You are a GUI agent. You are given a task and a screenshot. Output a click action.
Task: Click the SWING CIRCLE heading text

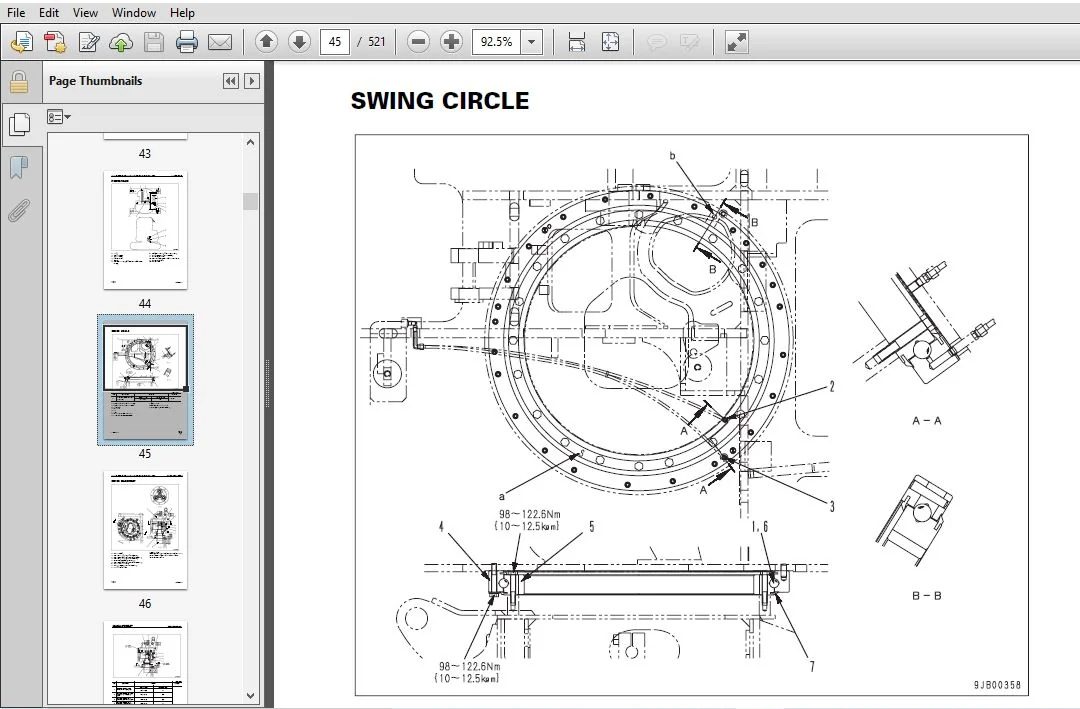click(440, 101)
